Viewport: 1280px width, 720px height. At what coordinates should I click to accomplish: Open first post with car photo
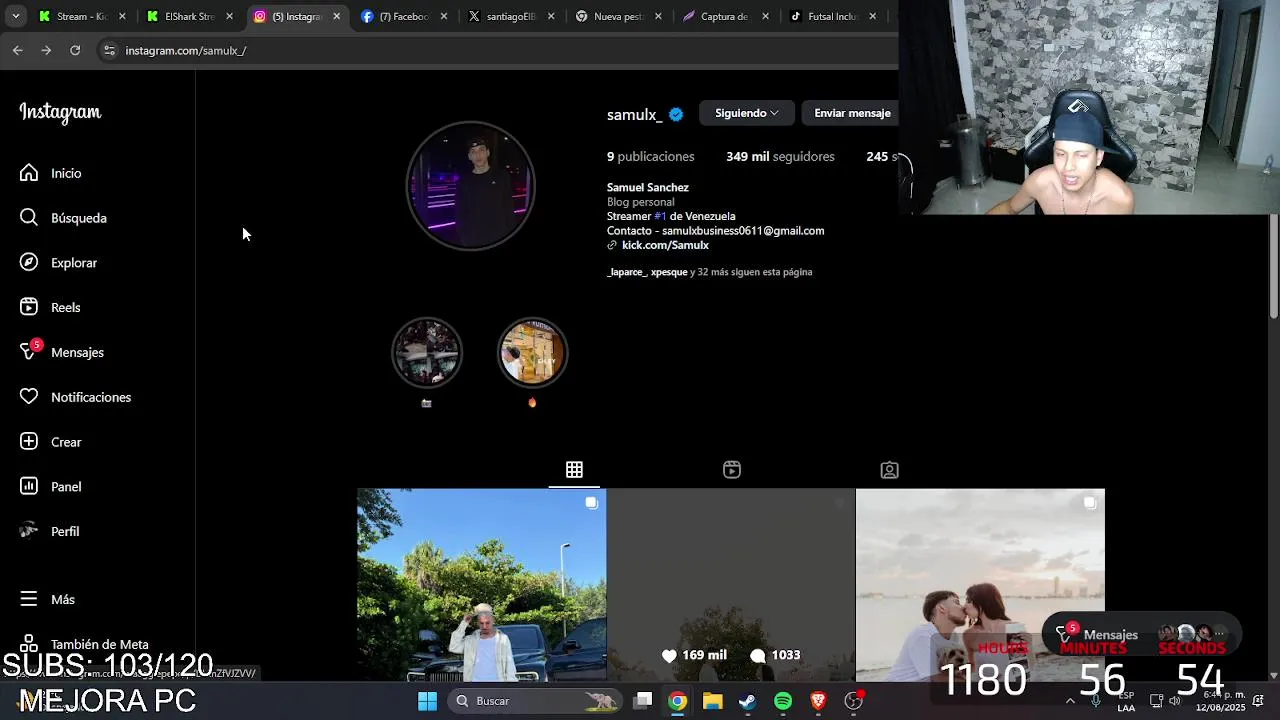[x=481, y=585]
